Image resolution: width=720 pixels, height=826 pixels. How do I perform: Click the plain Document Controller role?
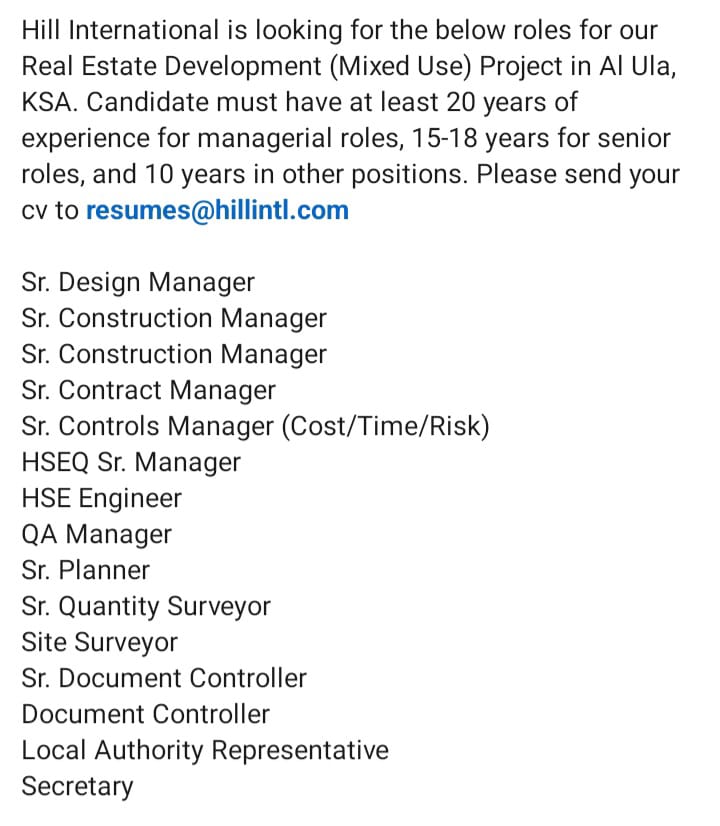(x=145, y=715)
